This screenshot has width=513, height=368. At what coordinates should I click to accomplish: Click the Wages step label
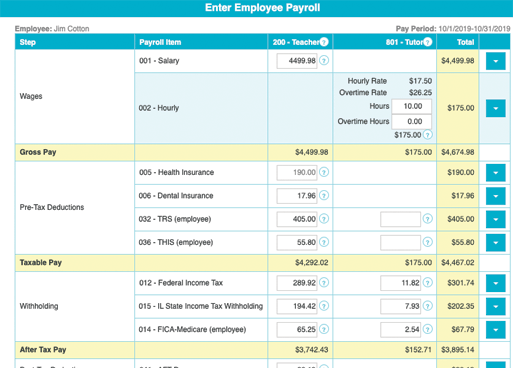click(x=31, y=96)
